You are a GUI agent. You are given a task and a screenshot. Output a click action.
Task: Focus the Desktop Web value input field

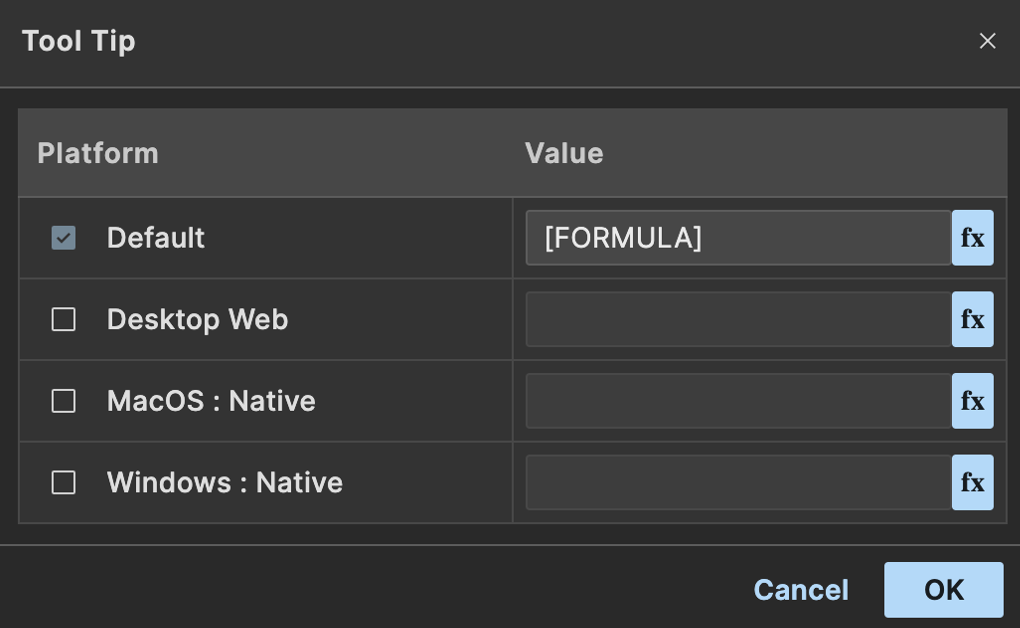(739, 319)
